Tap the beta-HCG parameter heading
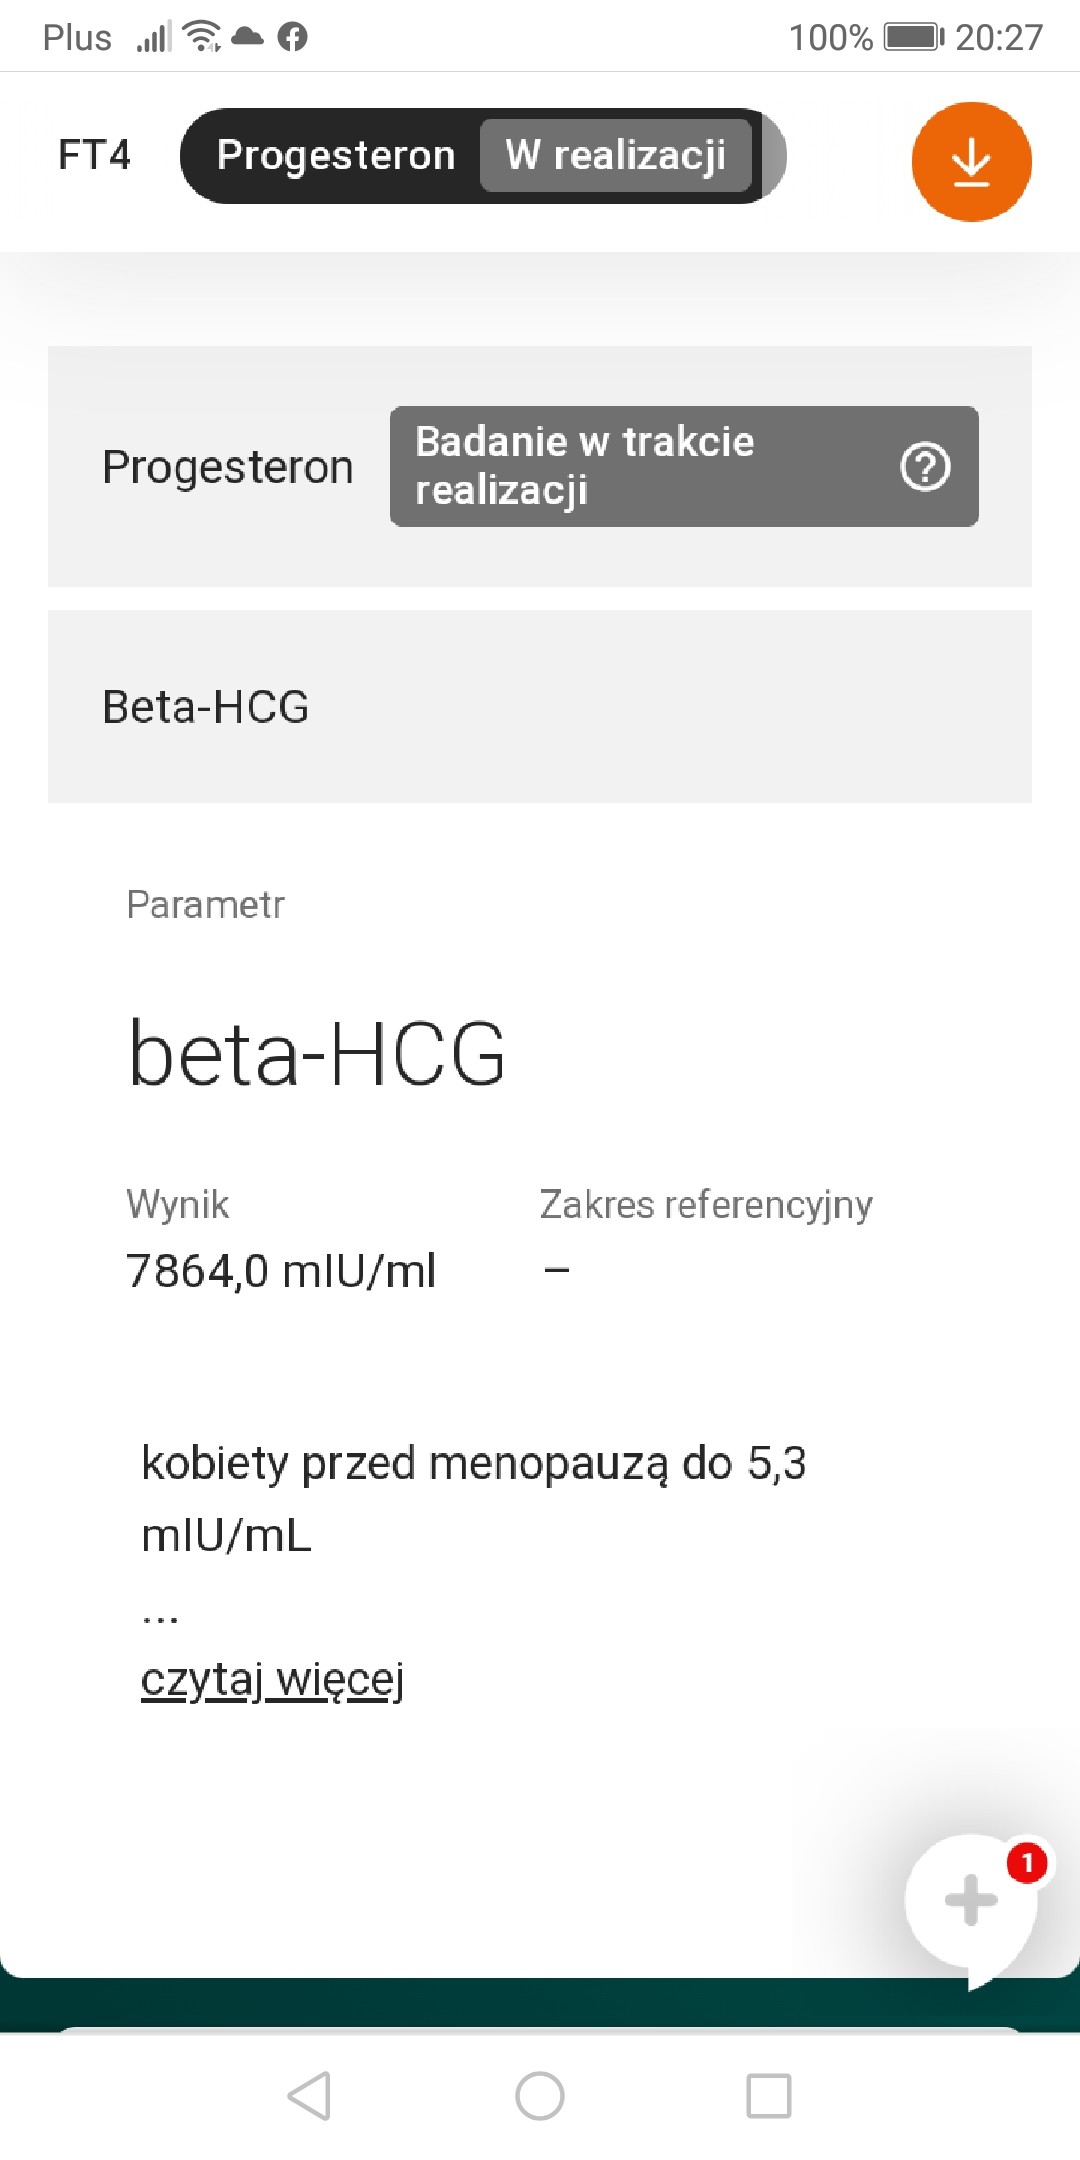This screenshot has height=2160, width=1080. pyautogui.click(x=317, y=1054)
